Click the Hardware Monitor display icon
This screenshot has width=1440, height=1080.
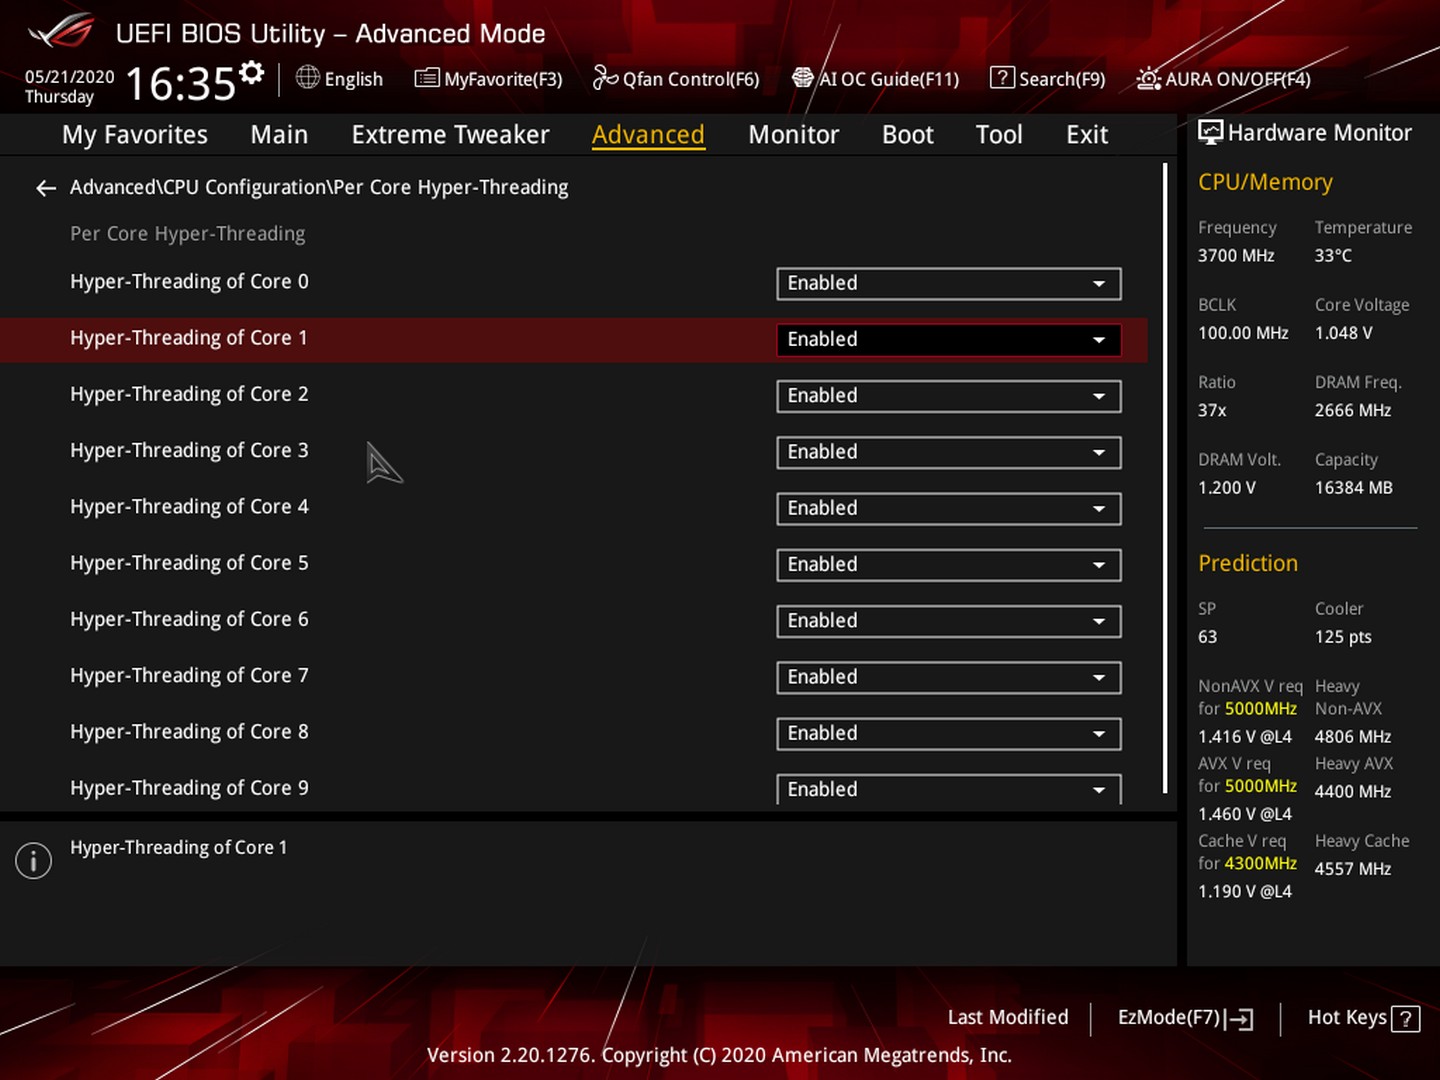point(1210,132)
